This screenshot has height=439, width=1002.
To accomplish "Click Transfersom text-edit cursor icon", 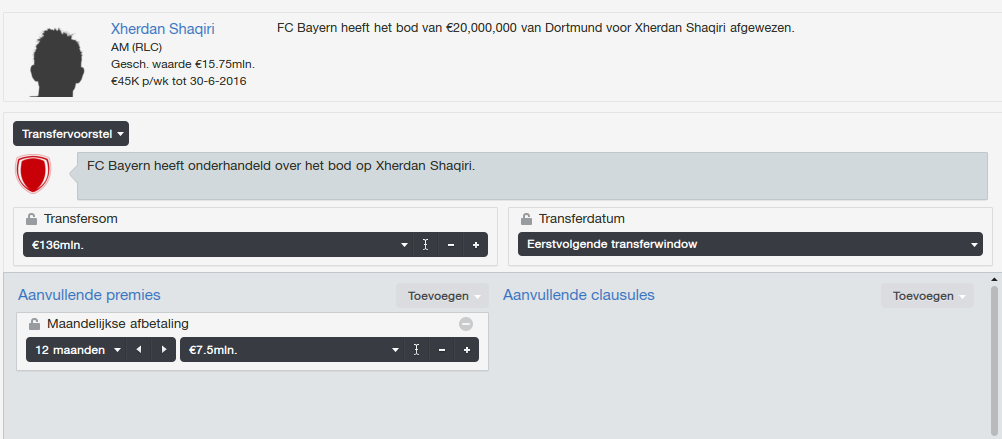I will (x=426, y=245).
